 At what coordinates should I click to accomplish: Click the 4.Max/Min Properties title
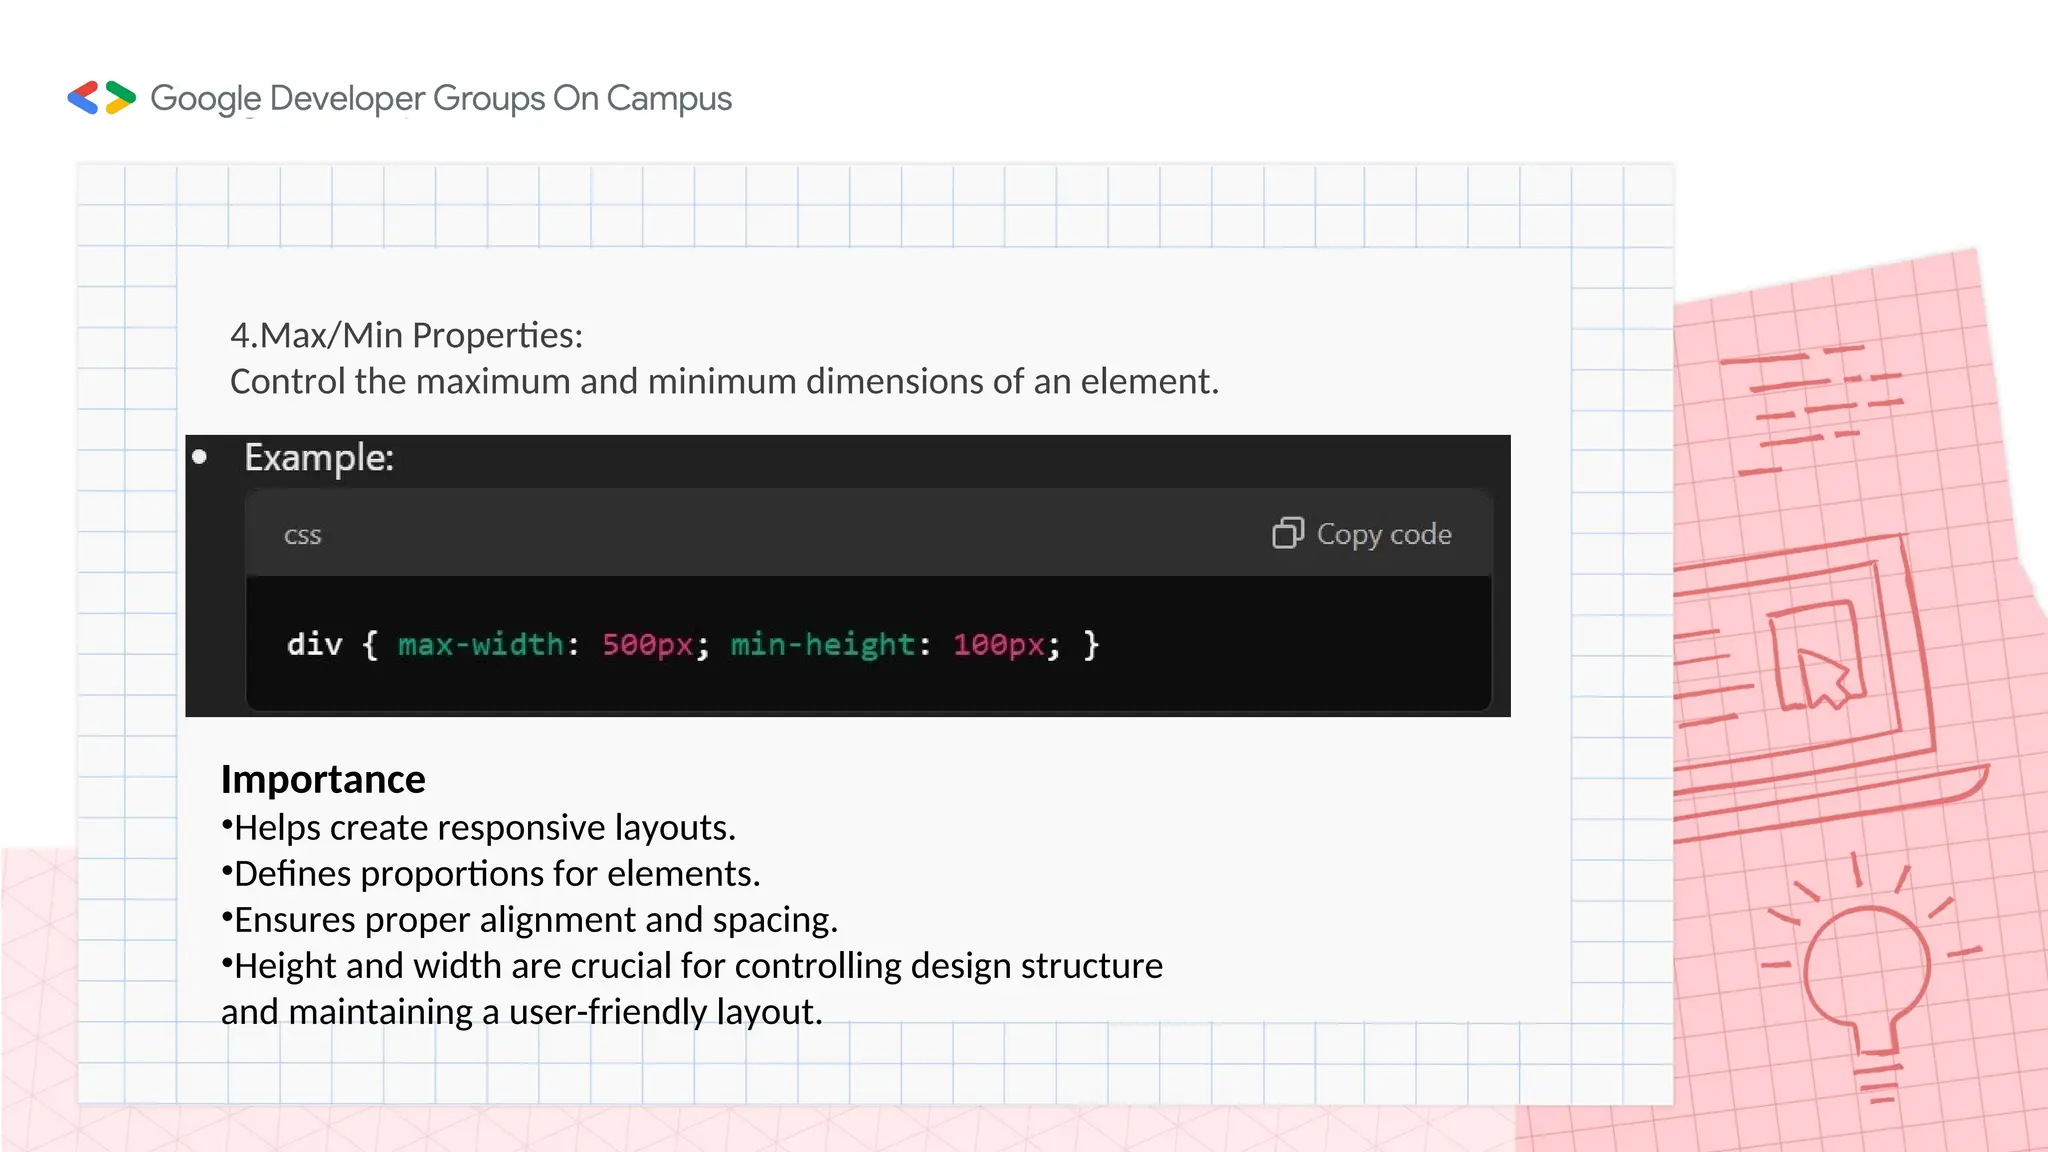click(x=406, y=335)
